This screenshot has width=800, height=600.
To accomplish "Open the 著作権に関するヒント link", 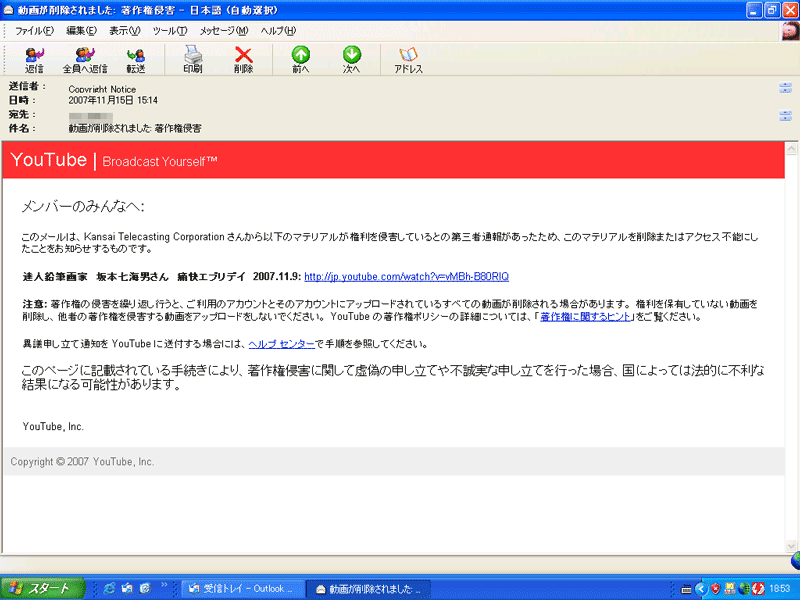I will [586, 317].
